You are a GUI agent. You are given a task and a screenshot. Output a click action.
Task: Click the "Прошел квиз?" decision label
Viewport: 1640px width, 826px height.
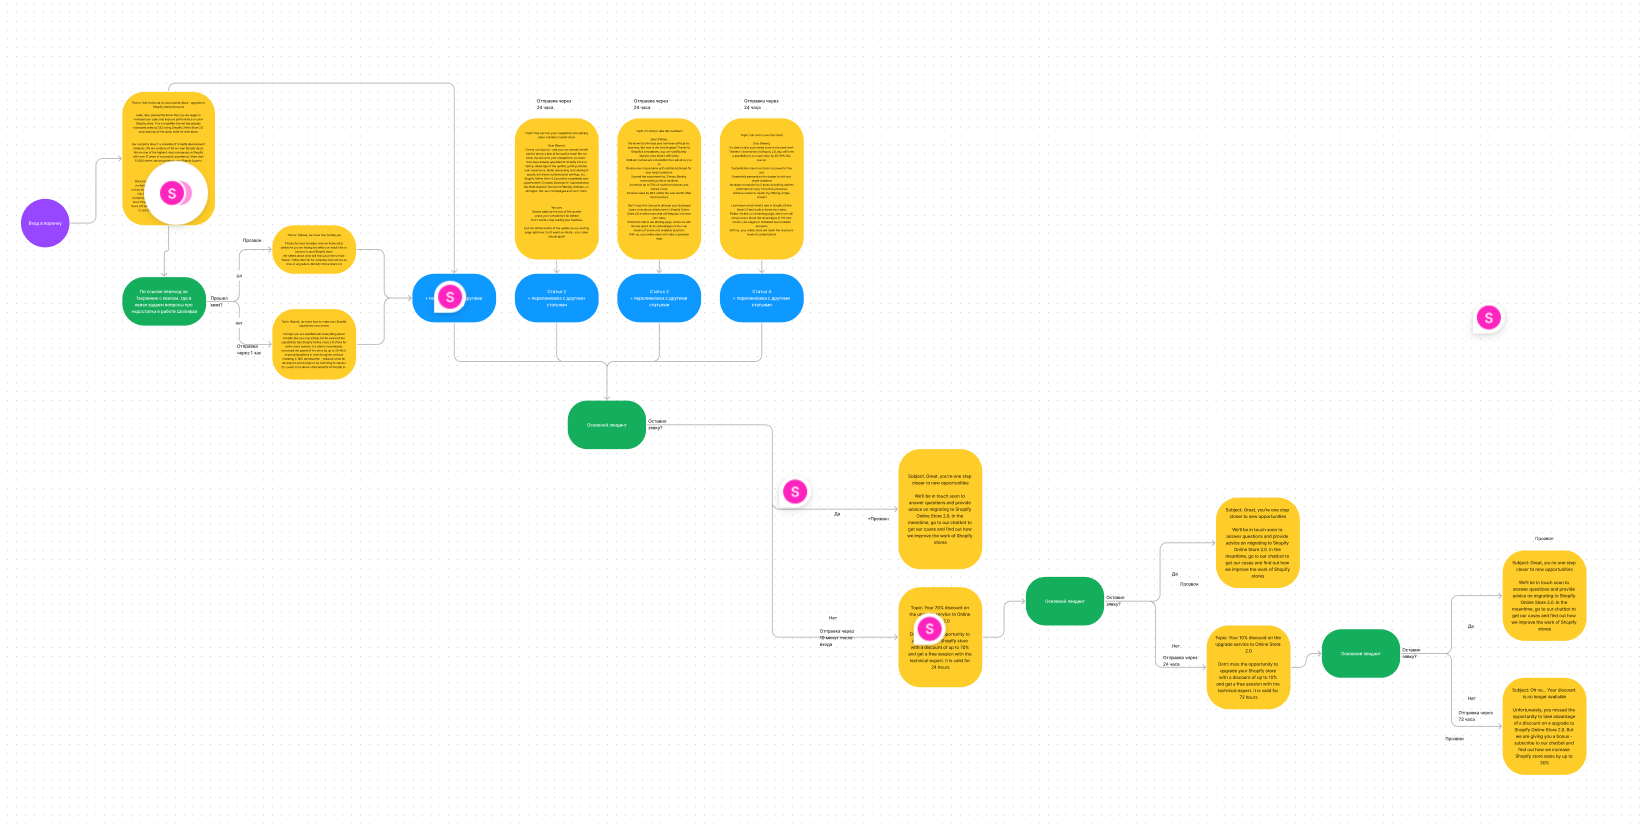pyautogui.click(x=218, y=301)
